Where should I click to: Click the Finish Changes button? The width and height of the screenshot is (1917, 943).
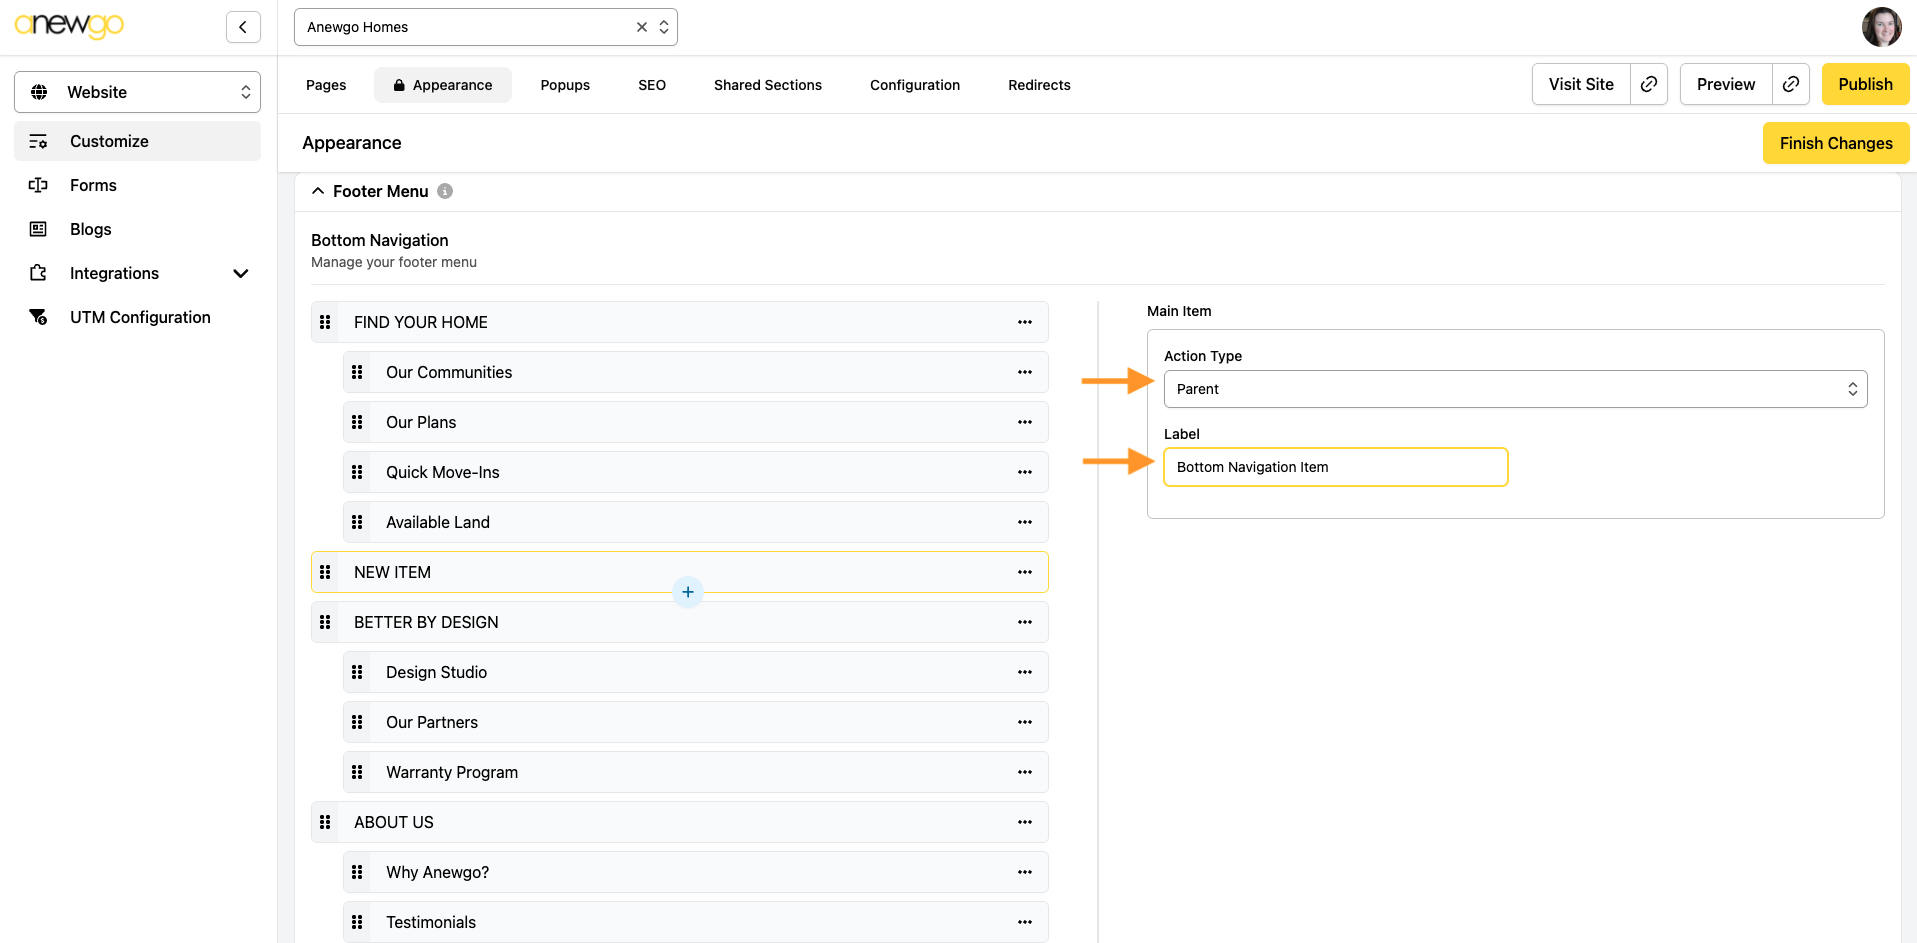(1835, 143)
